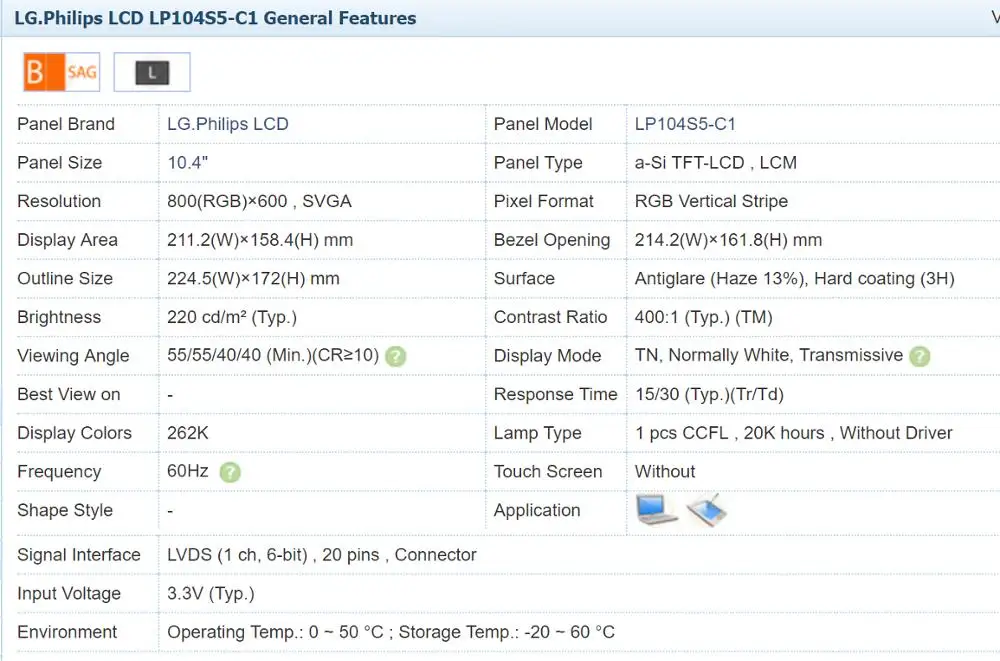
Task: Select the page title heading text
Action: coord(215,18)
